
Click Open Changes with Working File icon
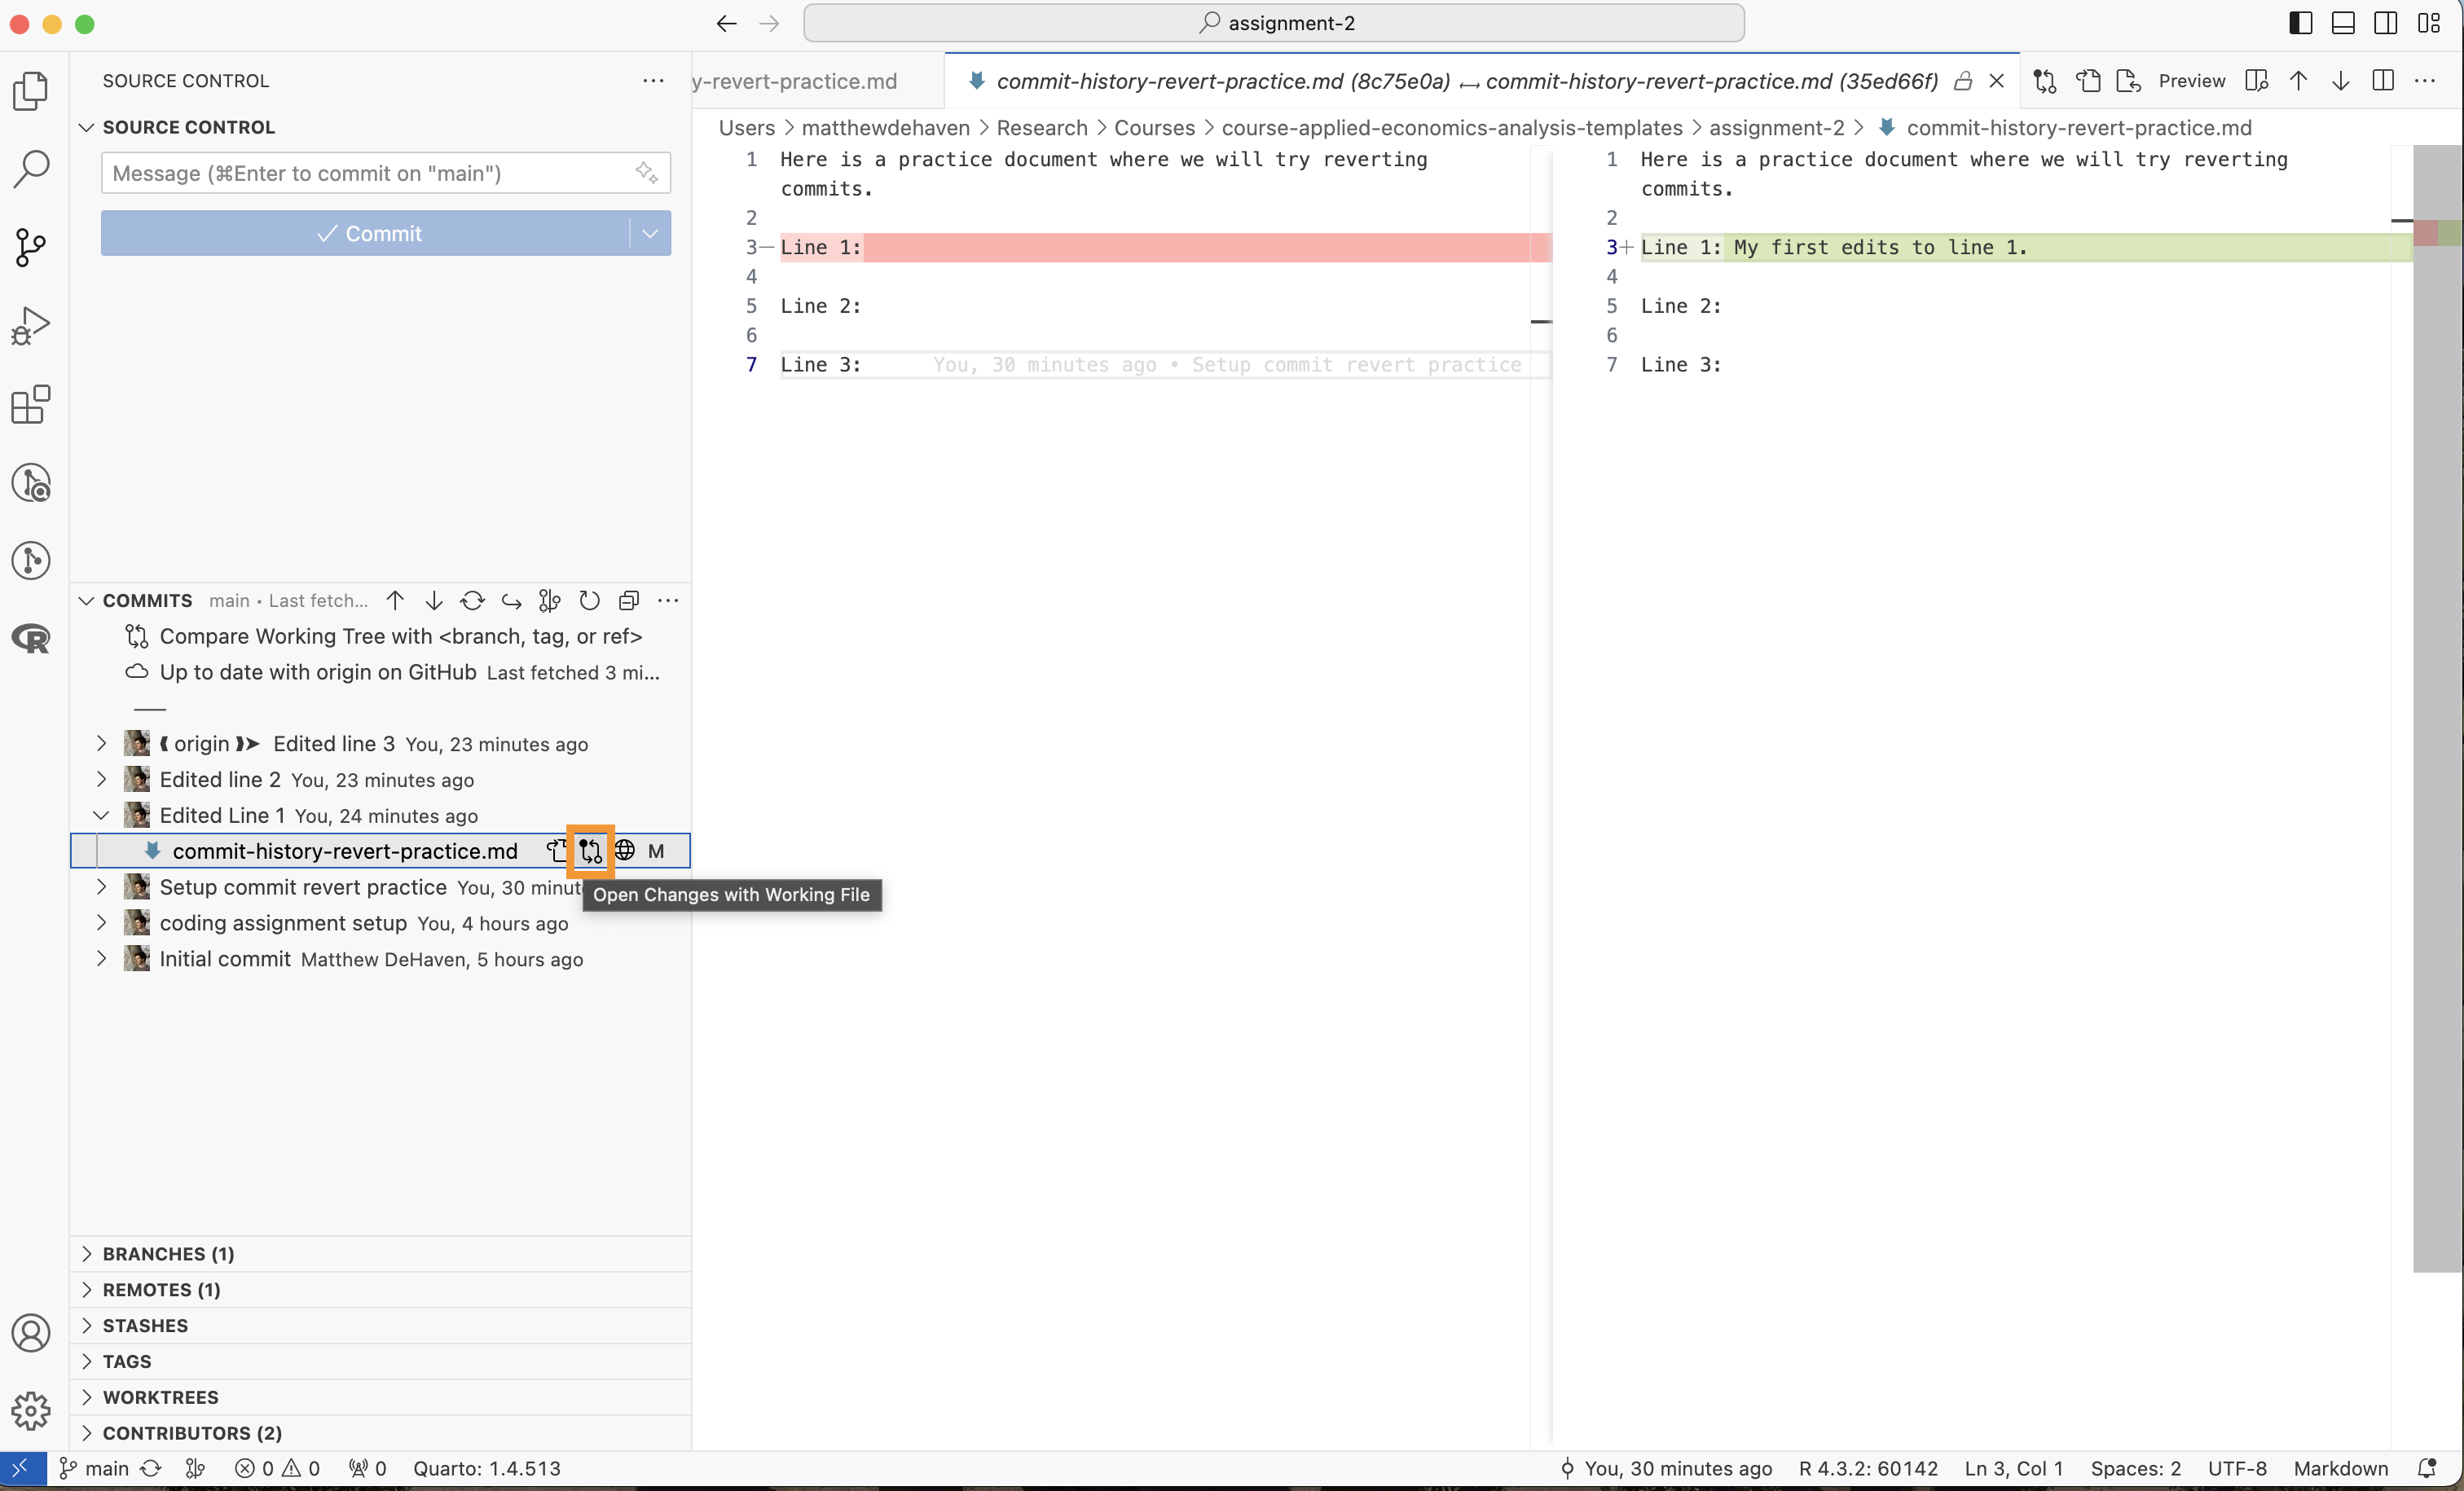(x=590, y=851)
